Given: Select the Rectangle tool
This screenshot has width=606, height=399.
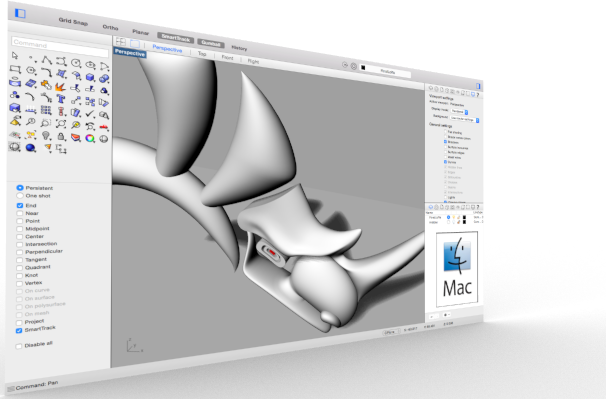Looking at the screenshot, I should pyautogui.click(x=15, y=69).
